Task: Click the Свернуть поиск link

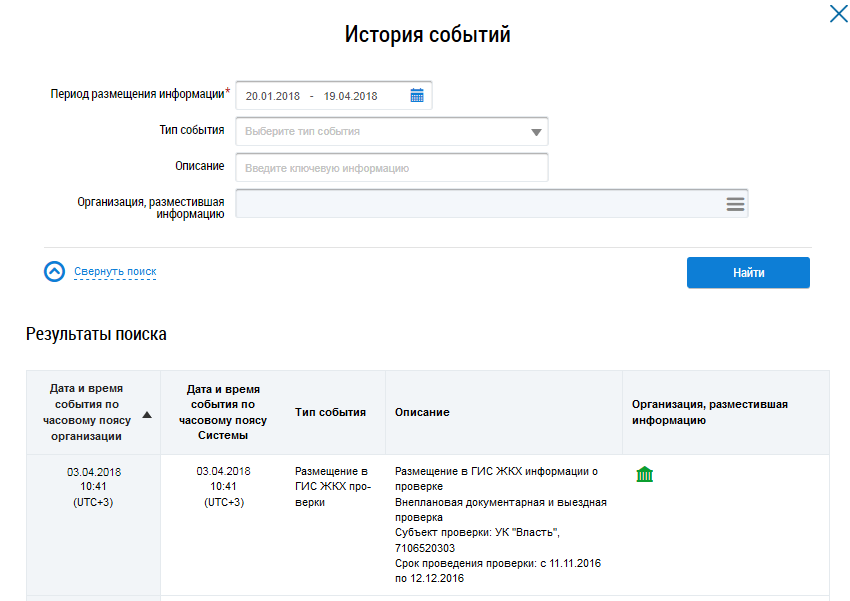Action: [x=115, y=272]
